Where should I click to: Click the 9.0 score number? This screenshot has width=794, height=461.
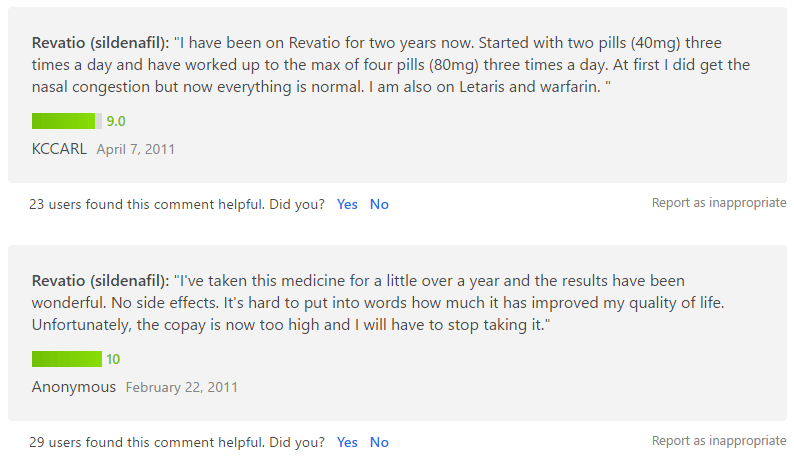pos(116,121)
